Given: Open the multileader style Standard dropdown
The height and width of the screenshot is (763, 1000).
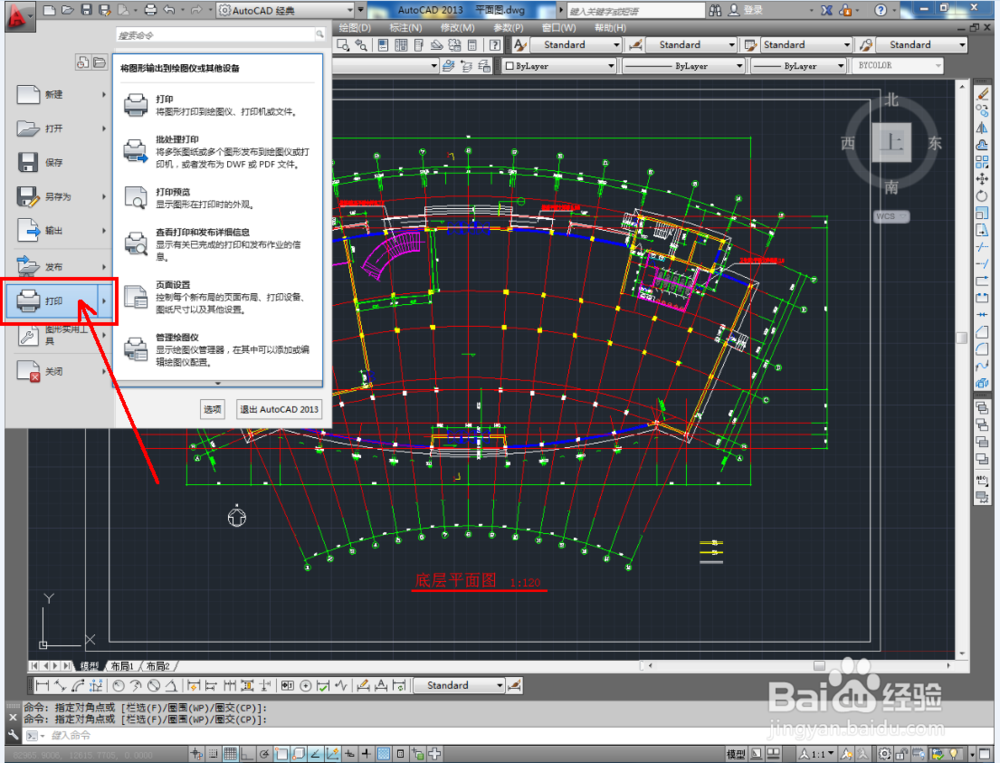Looking at the screenshot, I should click(922, 45).
